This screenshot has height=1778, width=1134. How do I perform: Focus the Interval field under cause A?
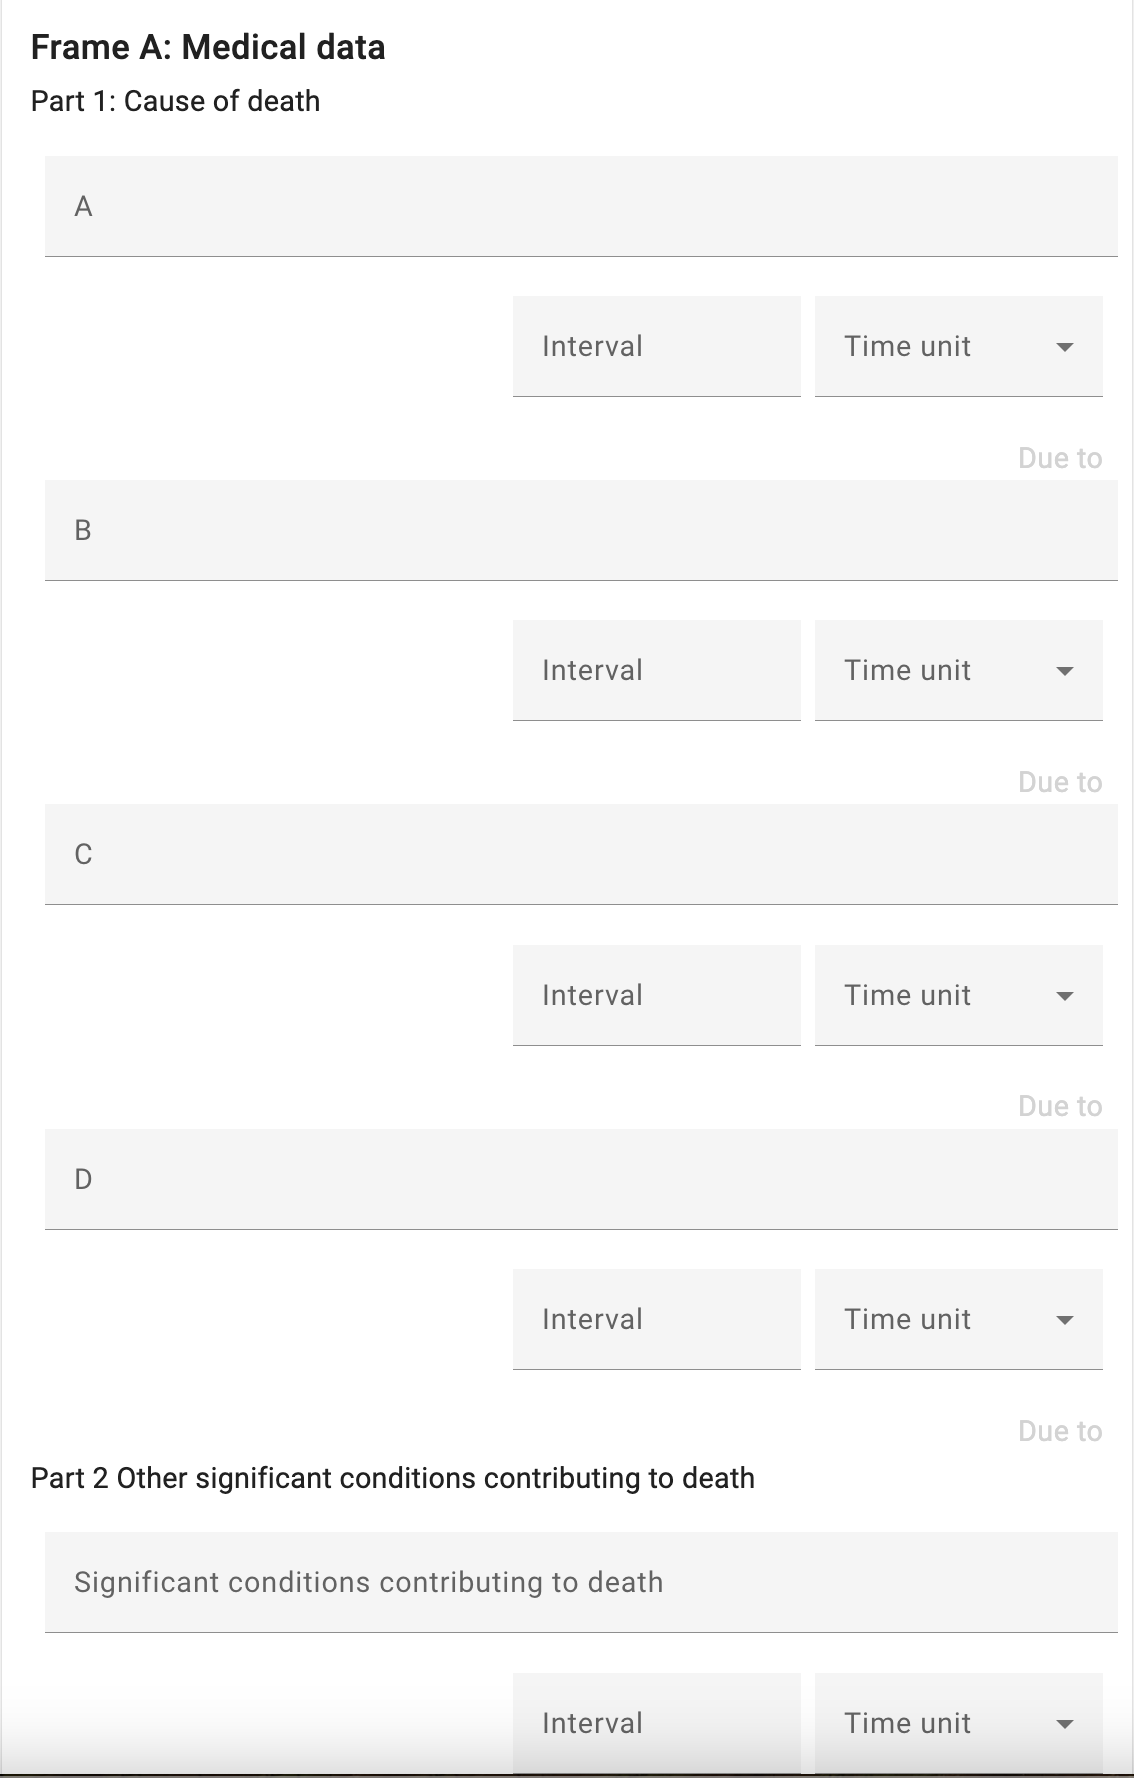(x=656, y=346)
